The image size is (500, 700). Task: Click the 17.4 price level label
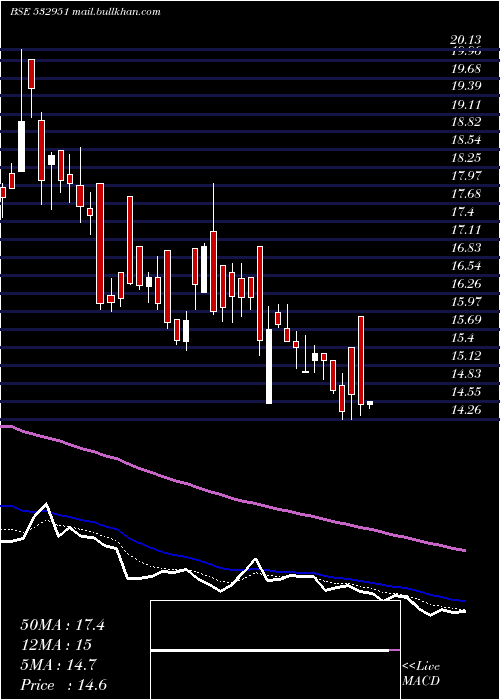(463, 212)
